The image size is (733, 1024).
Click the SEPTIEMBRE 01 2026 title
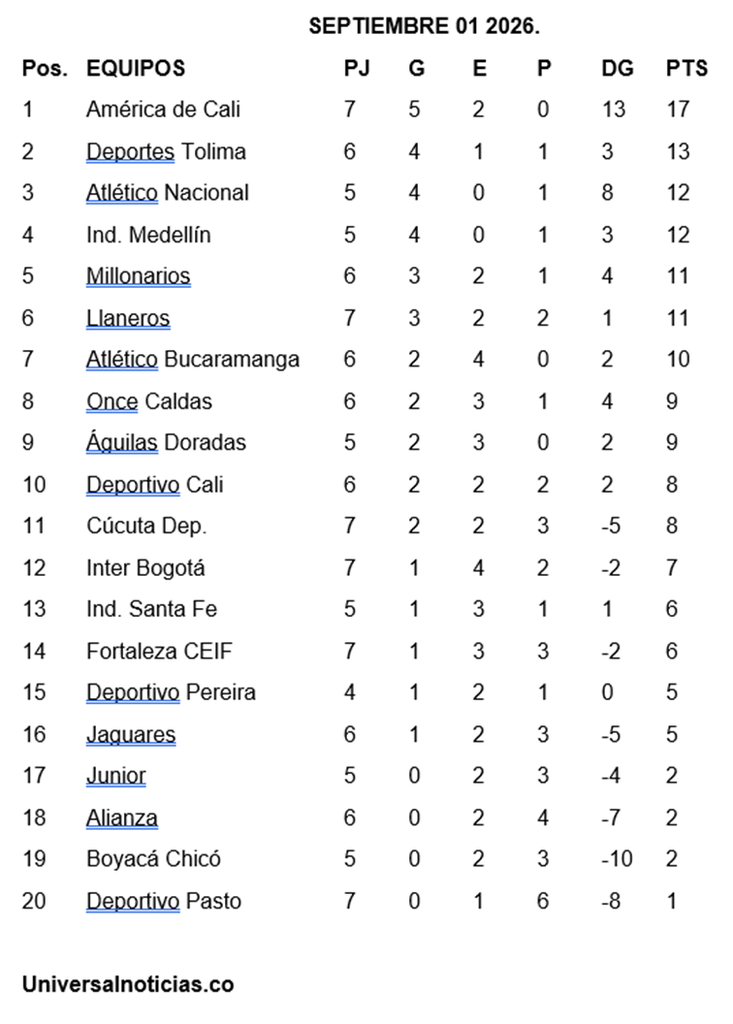pos(424,26)
